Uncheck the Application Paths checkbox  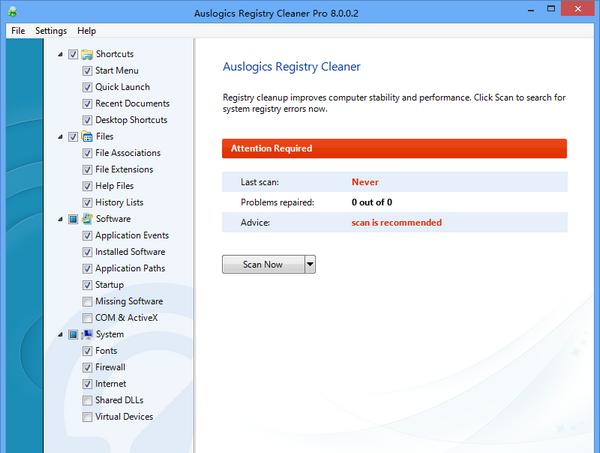87,269
